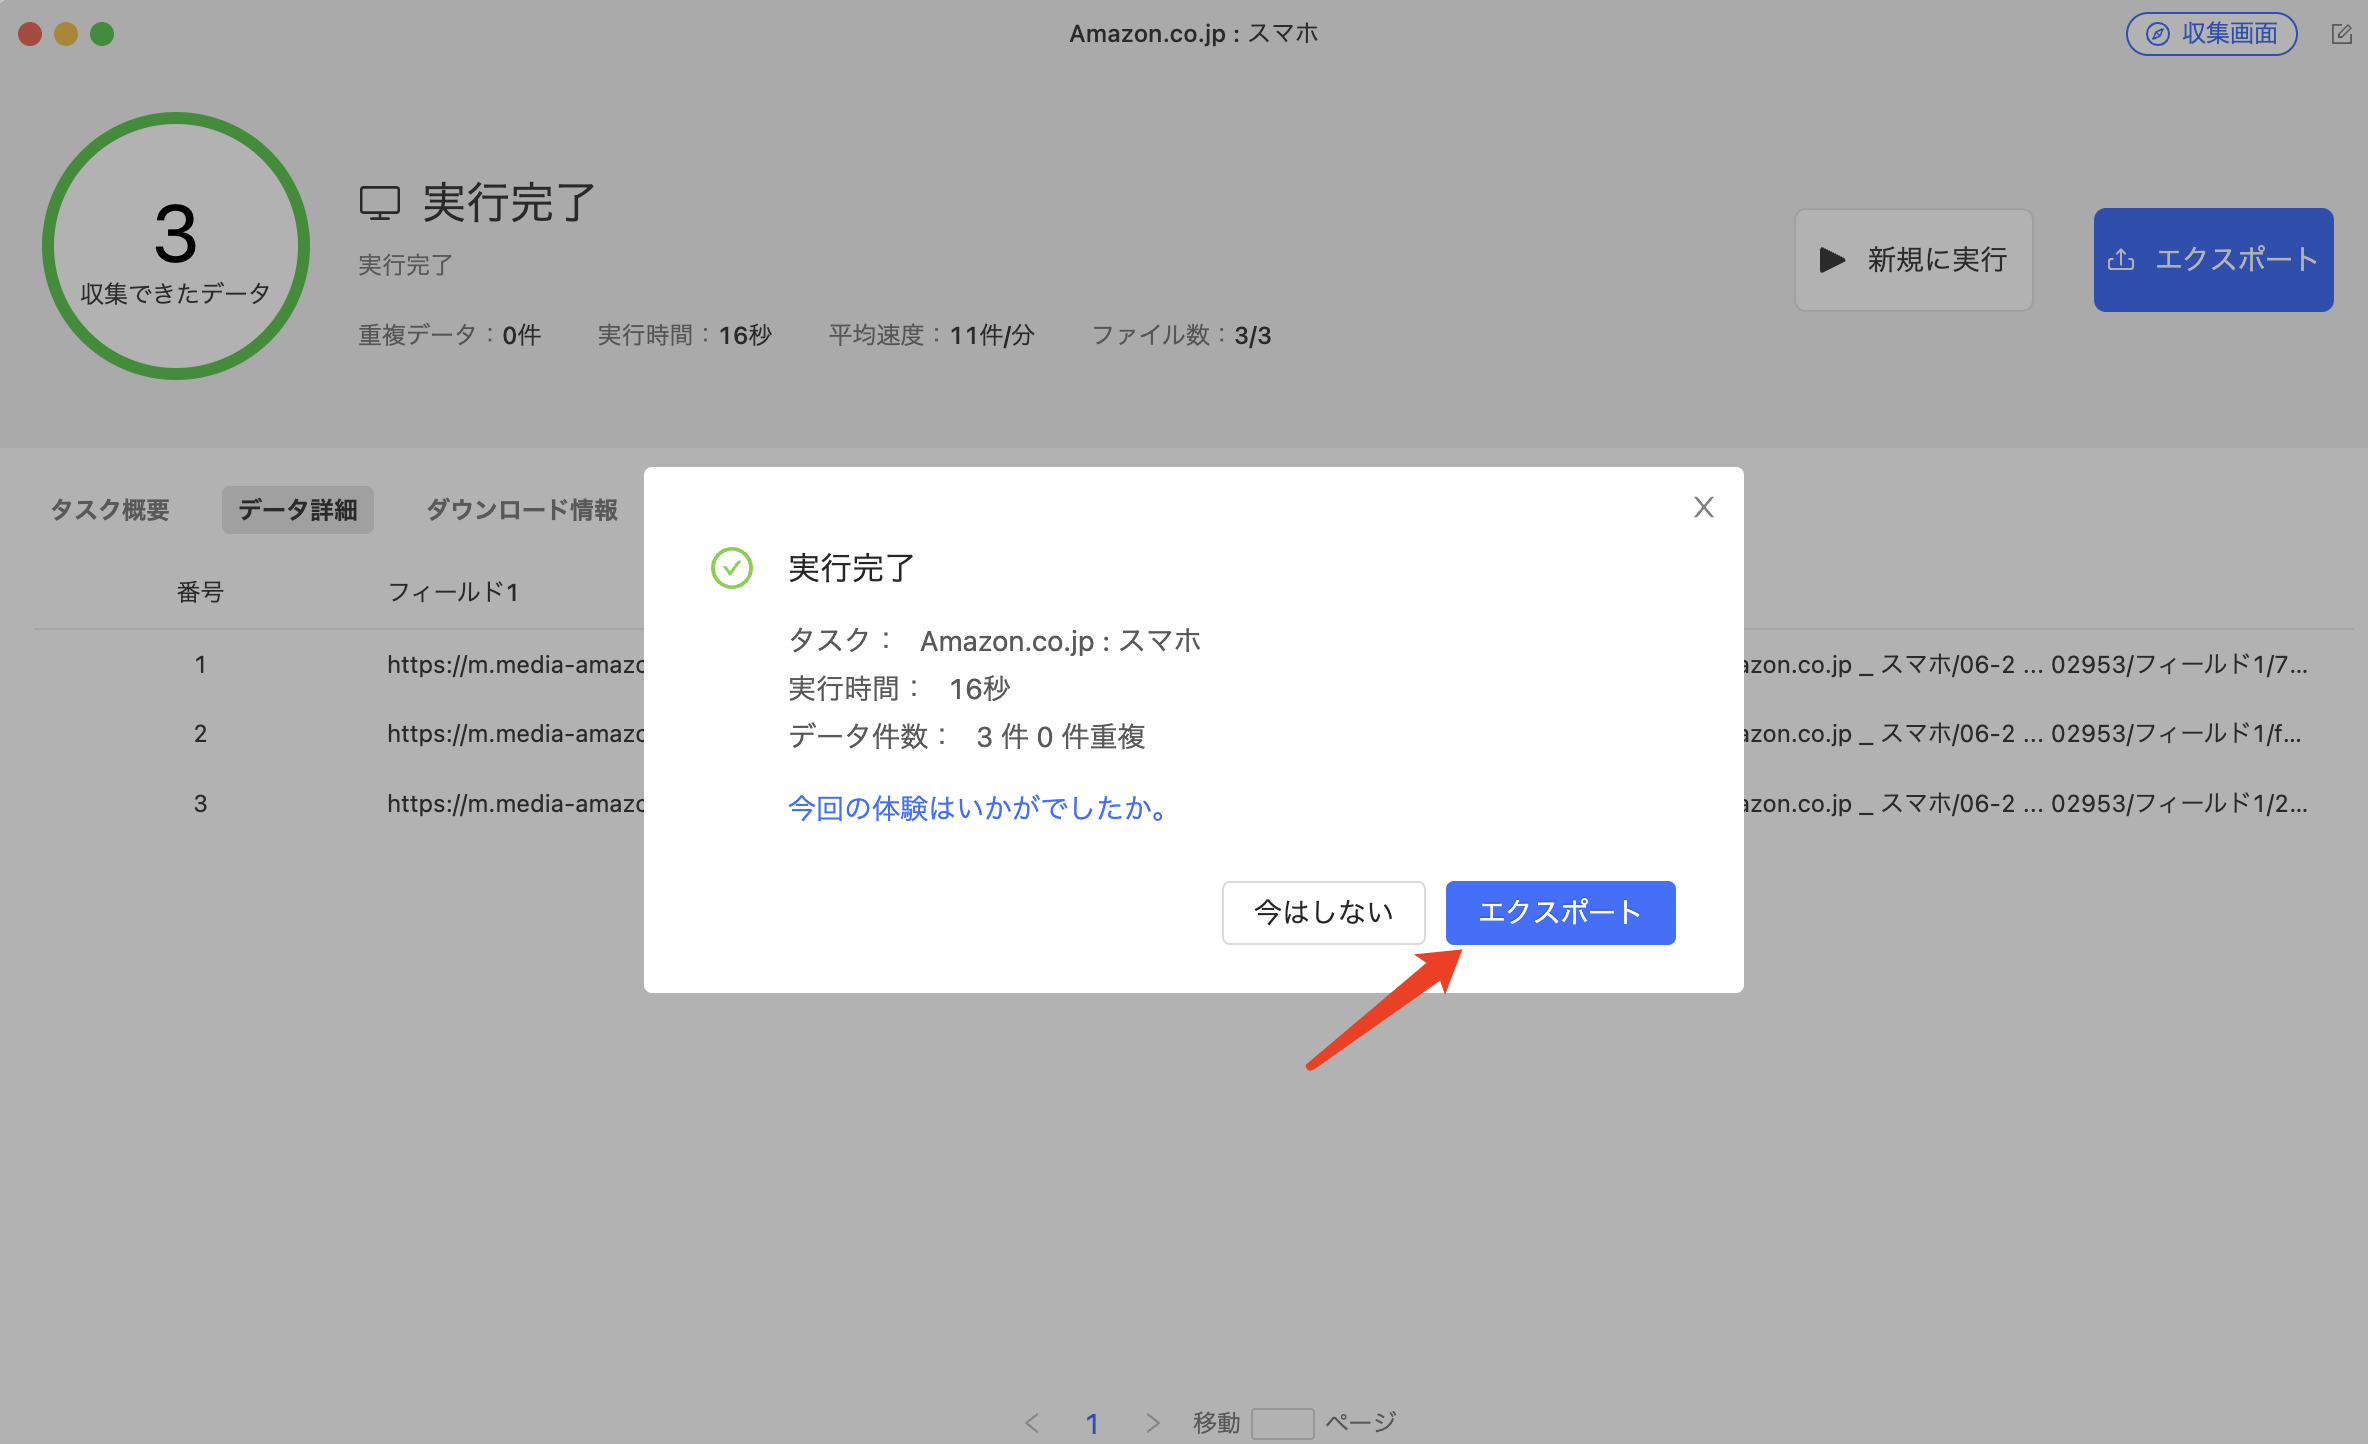Viewport: 2368px width, 1444px height.
Task: Click the row 3 URL cell
Action: [515, 803]
